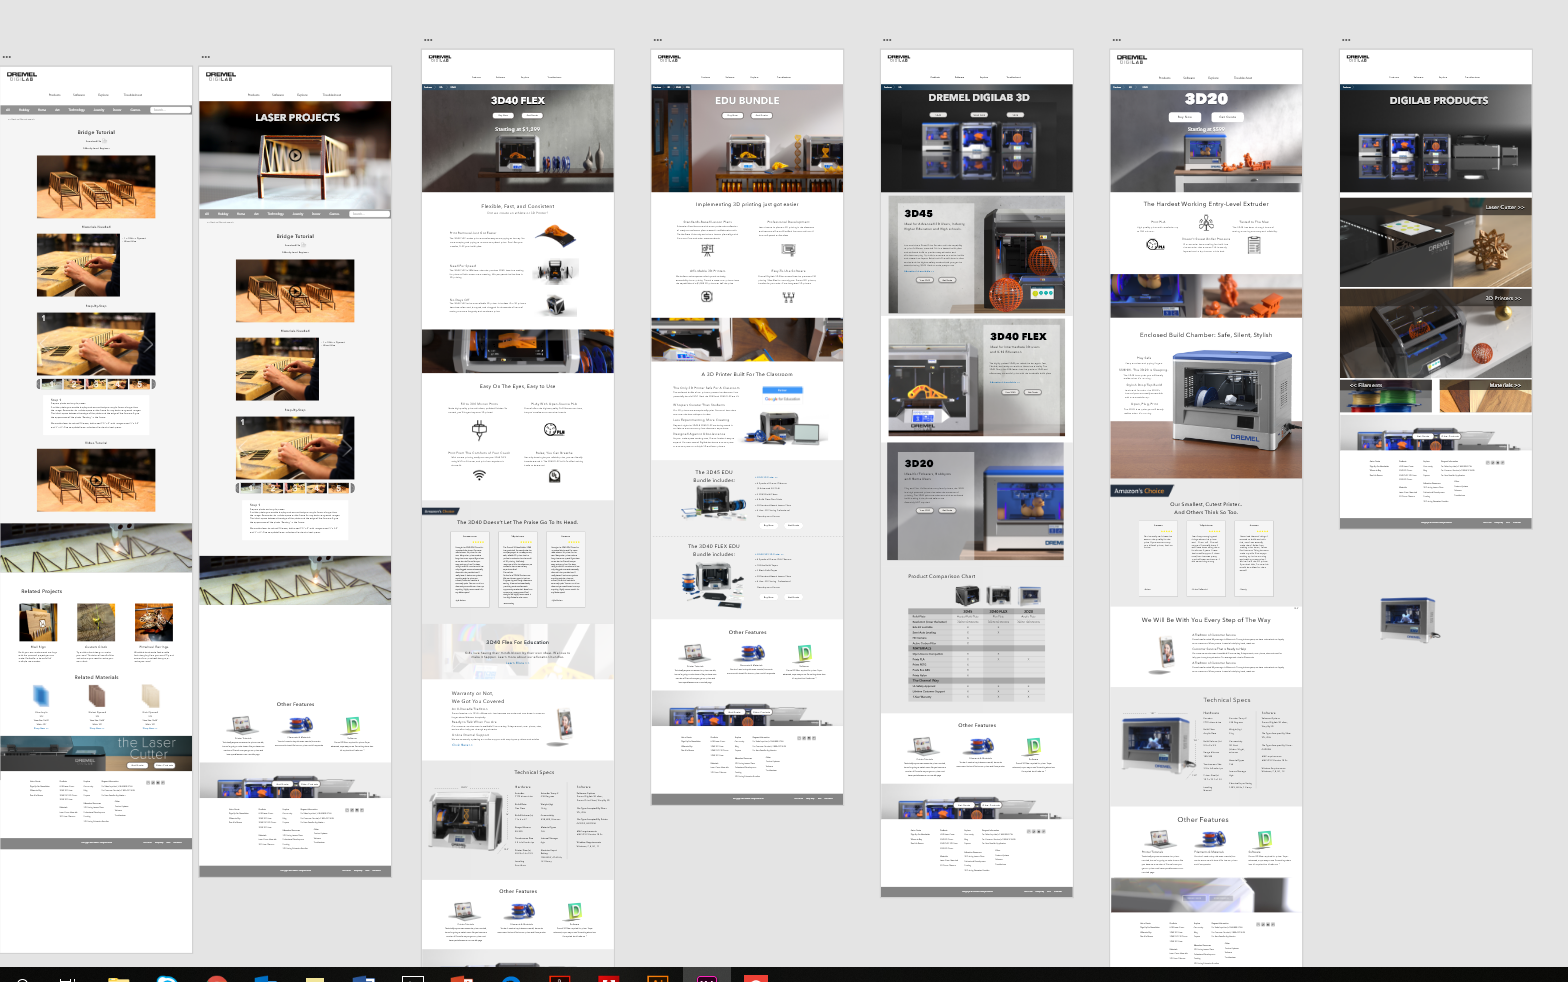Click the Wi-Fi icon in 3D40 Flex artboard
This screenshot has height=982, width=1568.
click(x=479, y=476)
